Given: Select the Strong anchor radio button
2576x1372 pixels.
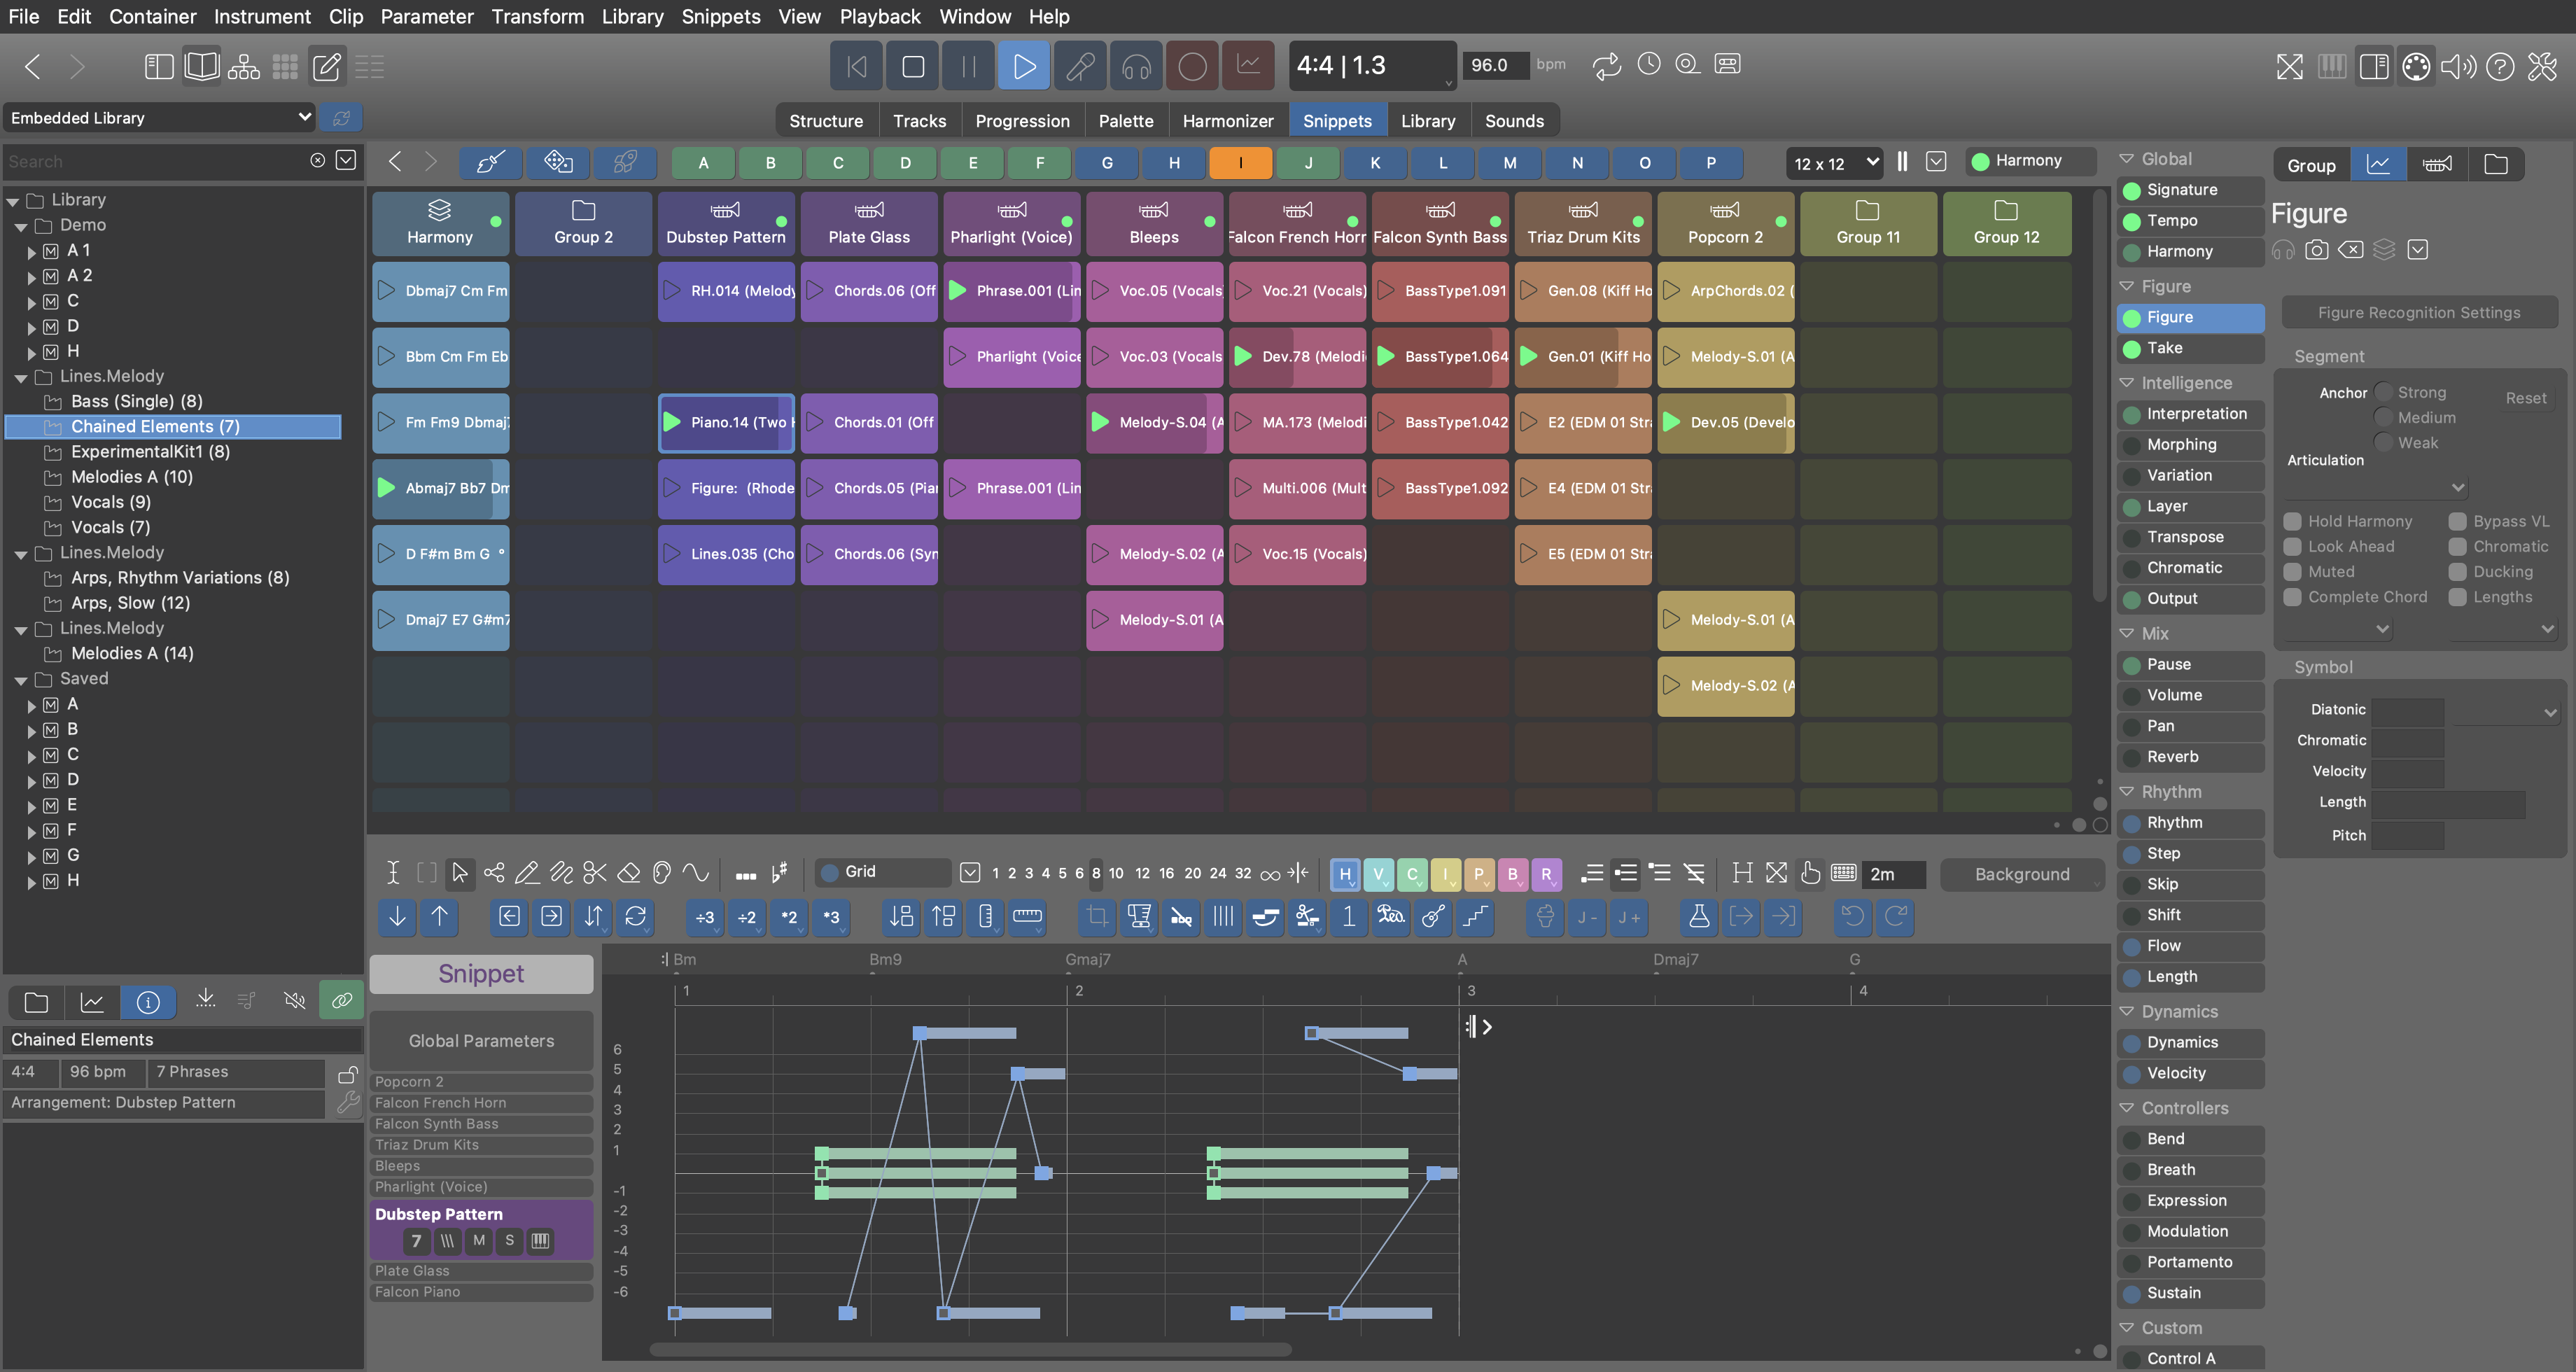Looking at the screenshot, I should click(2384, 392).
